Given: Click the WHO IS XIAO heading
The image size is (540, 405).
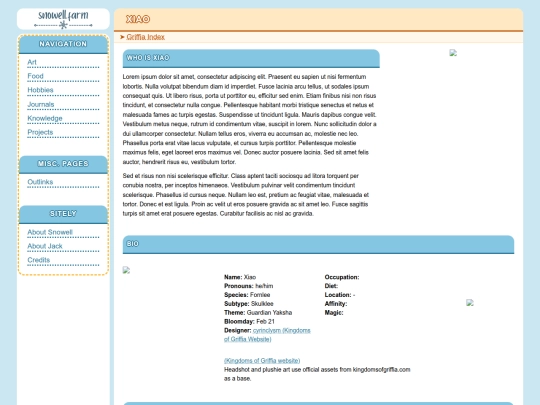Looking at the screenshot, I should (148, 58).
